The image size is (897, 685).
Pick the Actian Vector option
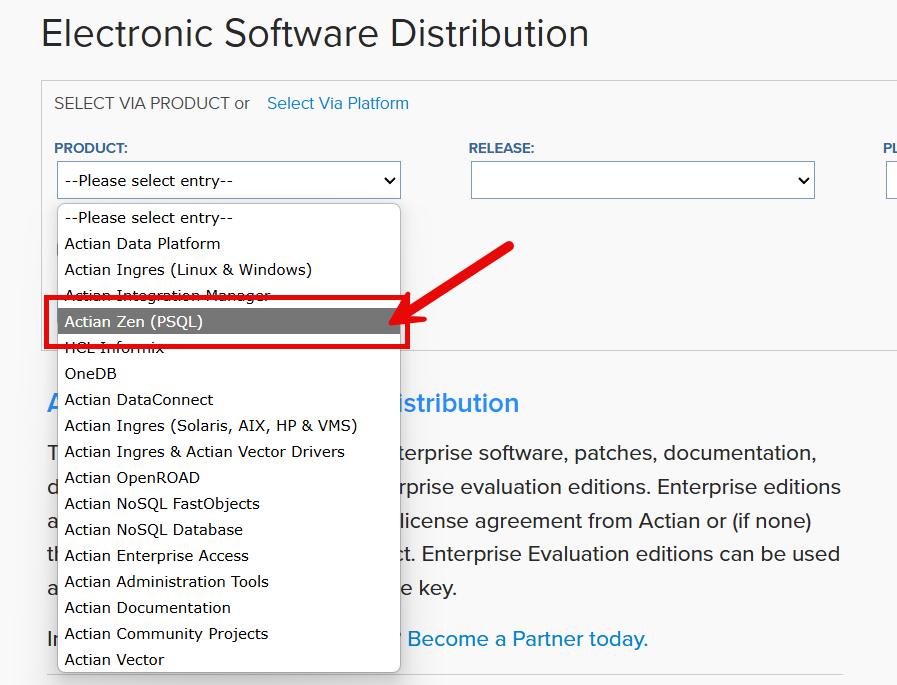[229, 660]
